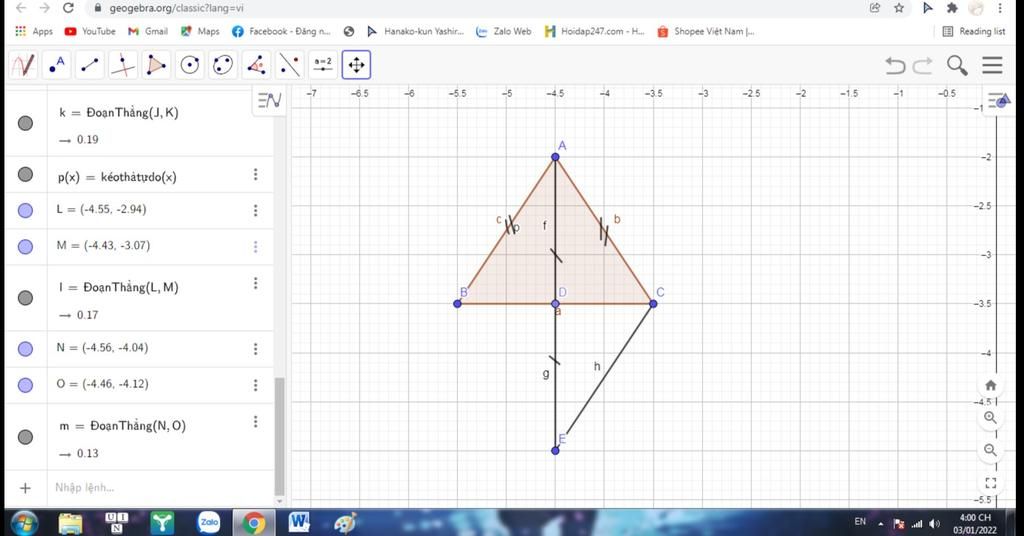Toggle visibility of segment k
Screen dimensions: 1024x536
pyautogui.click(x=25, y=123)
